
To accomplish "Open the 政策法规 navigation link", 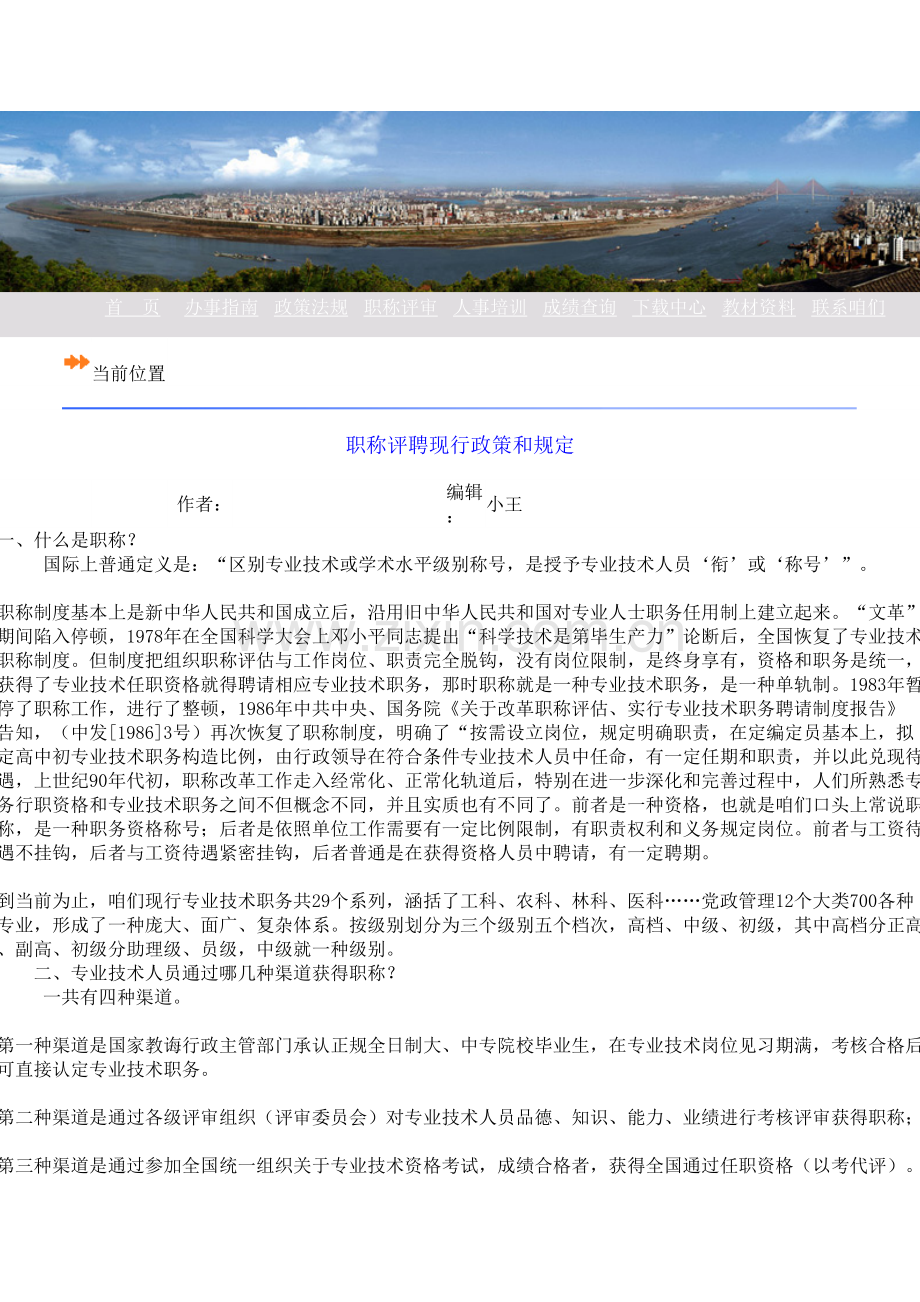I will click(311, 308).
